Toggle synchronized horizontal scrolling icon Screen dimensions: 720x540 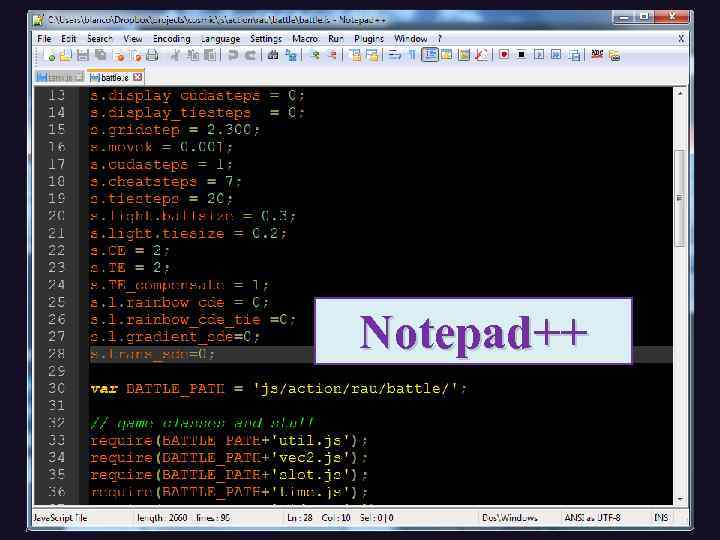[x=372, y=56]
